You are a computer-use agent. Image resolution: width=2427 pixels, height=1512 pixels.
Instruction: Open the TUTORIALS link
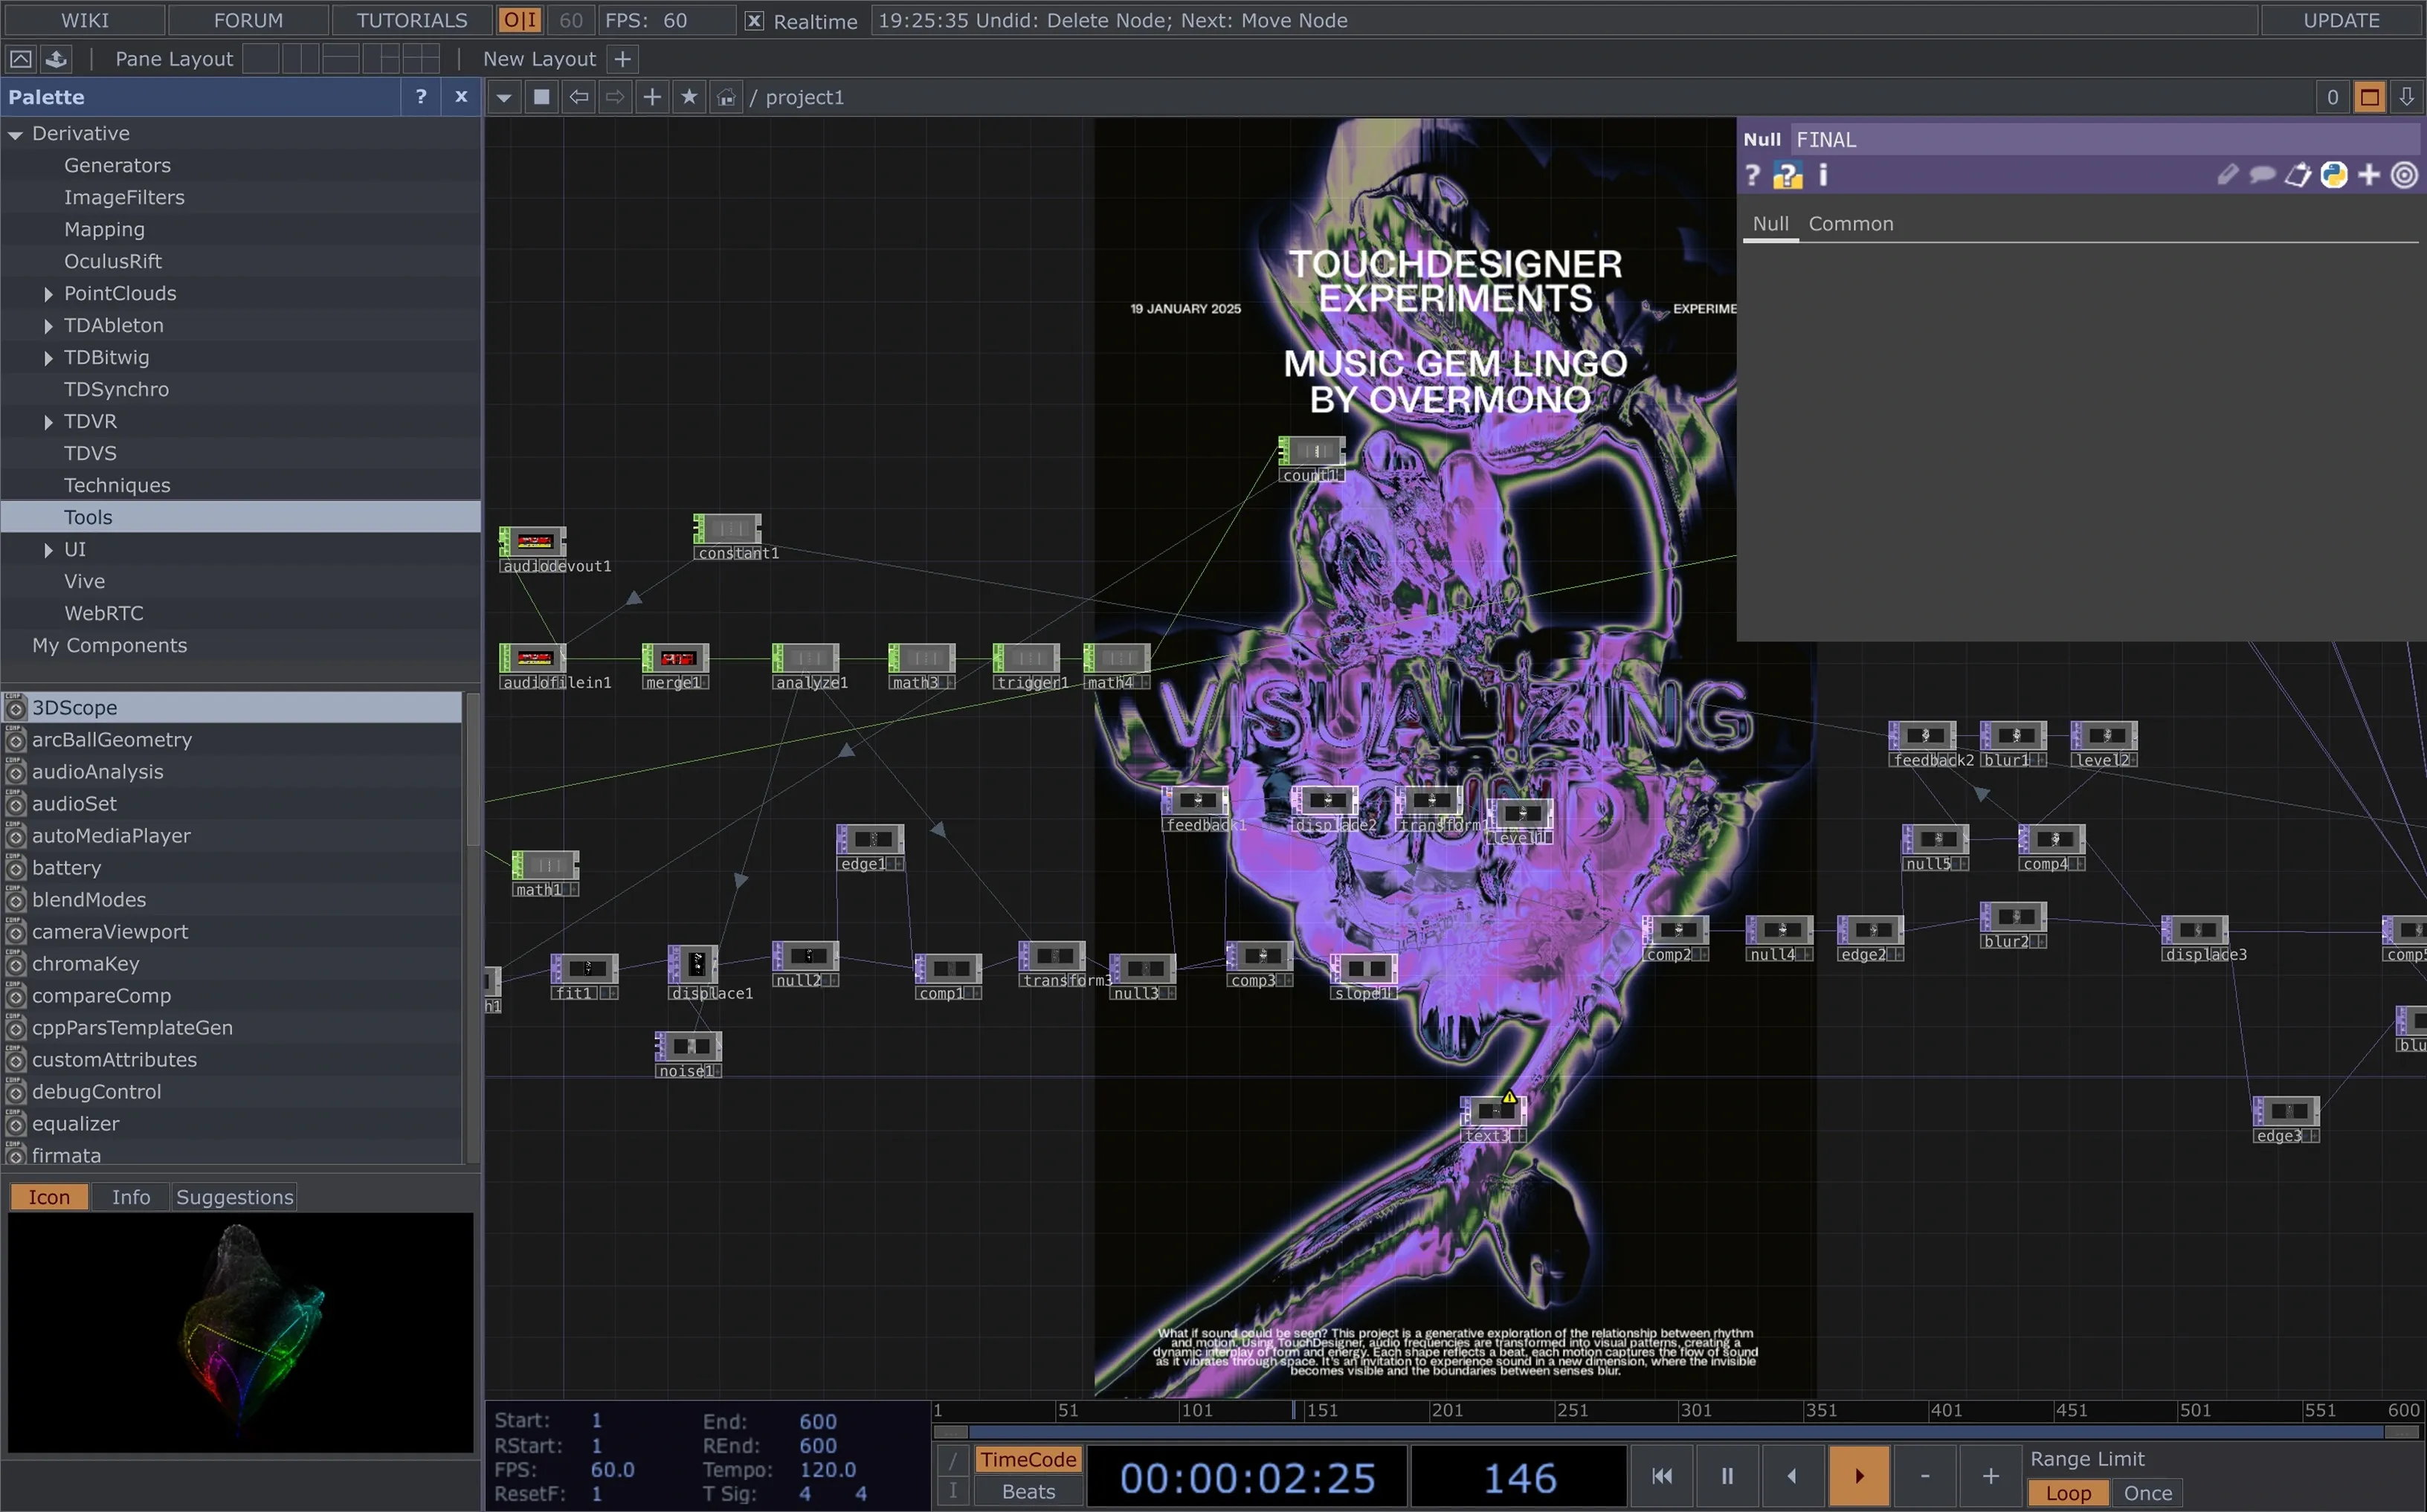(412, 20)
